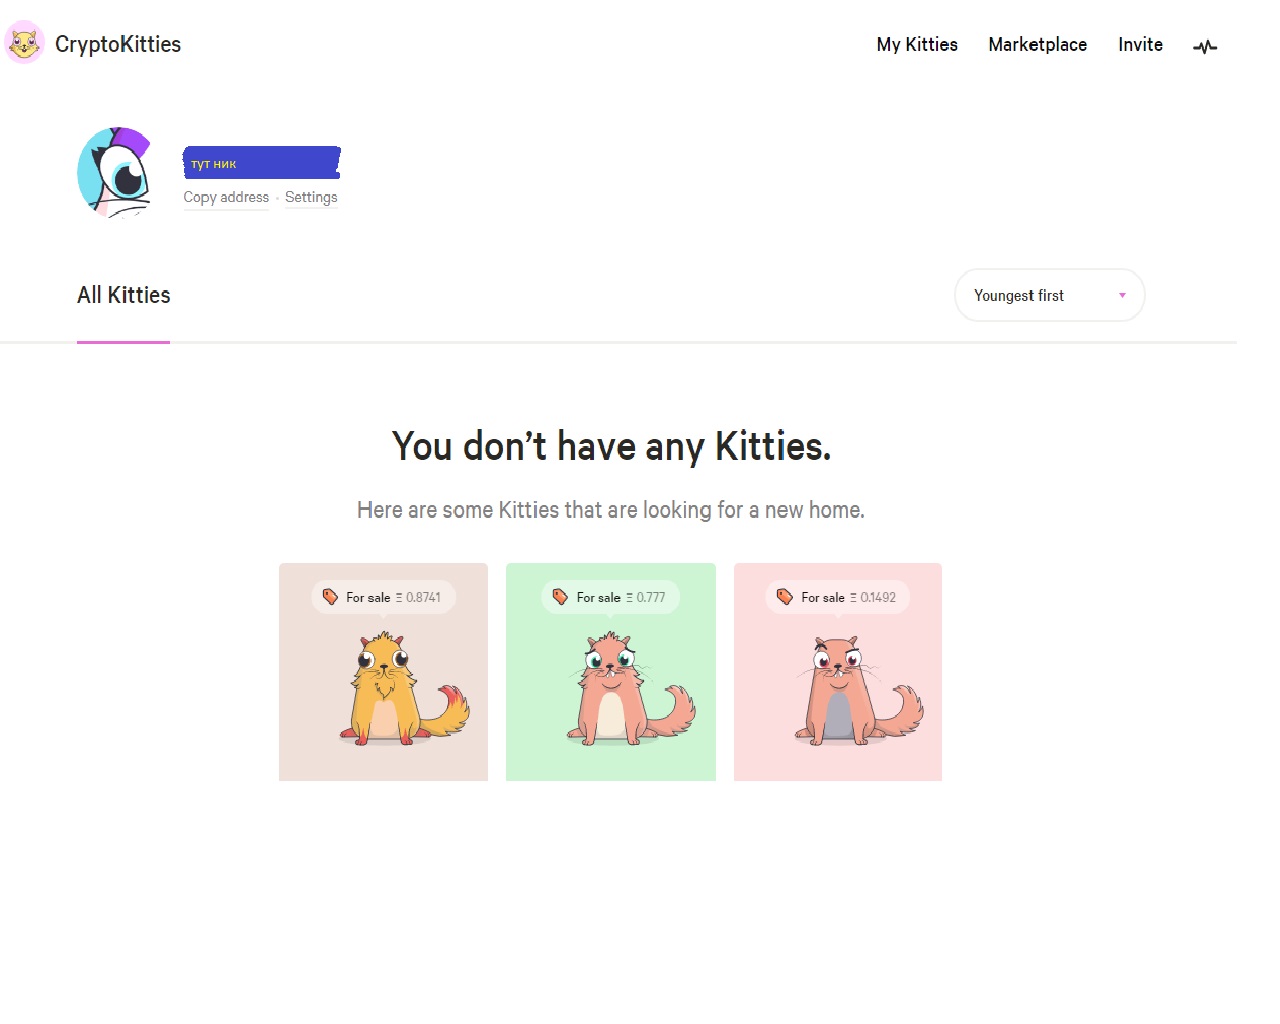
Task: Open the orange kitty card thumbnail
Action: 383,690
